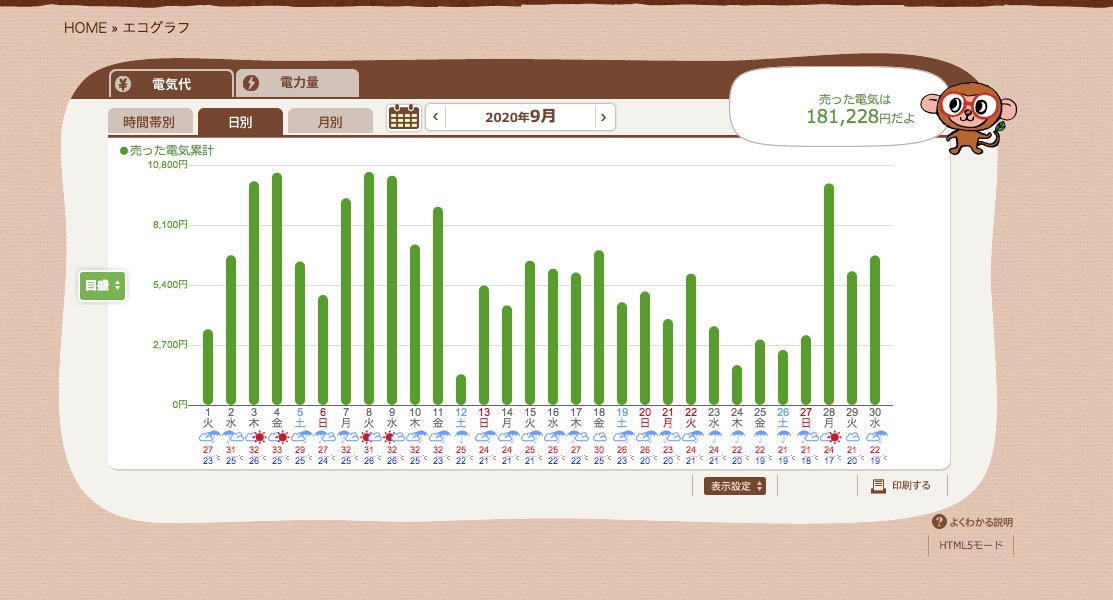The width and height of the screenshot is (1113, 600).
Task: Select the 月別 view tab
Action: click(x=330, y=121)
